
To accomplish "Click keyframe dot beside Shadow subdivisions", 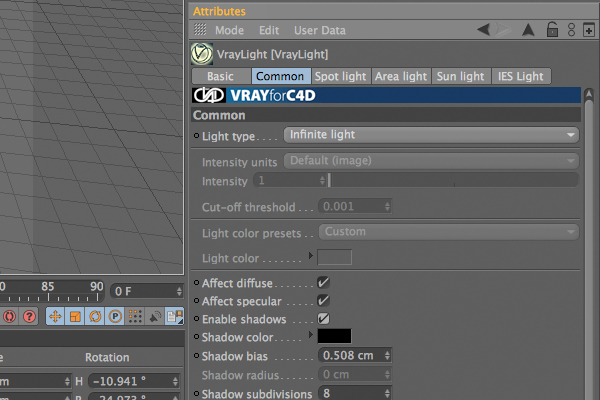I will coord(197,393).
